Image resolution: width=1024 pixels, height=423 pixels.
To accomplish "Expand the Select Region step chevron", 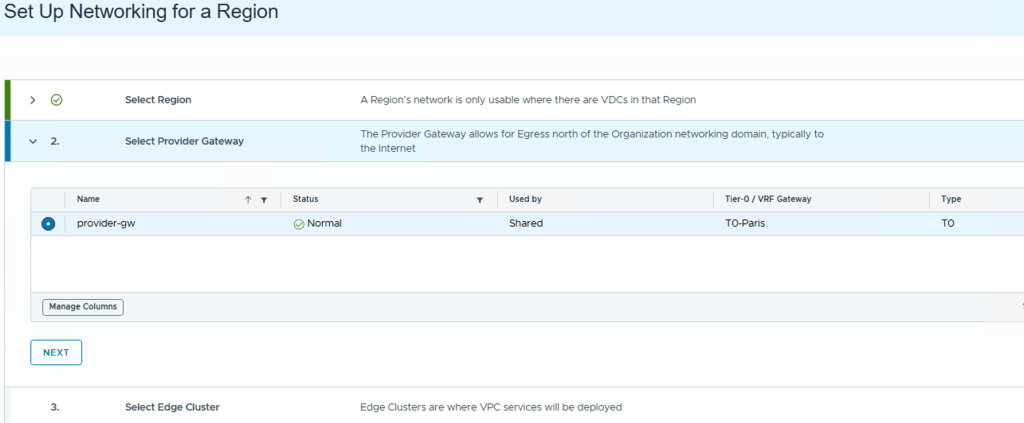I will (x=33, y=100).
